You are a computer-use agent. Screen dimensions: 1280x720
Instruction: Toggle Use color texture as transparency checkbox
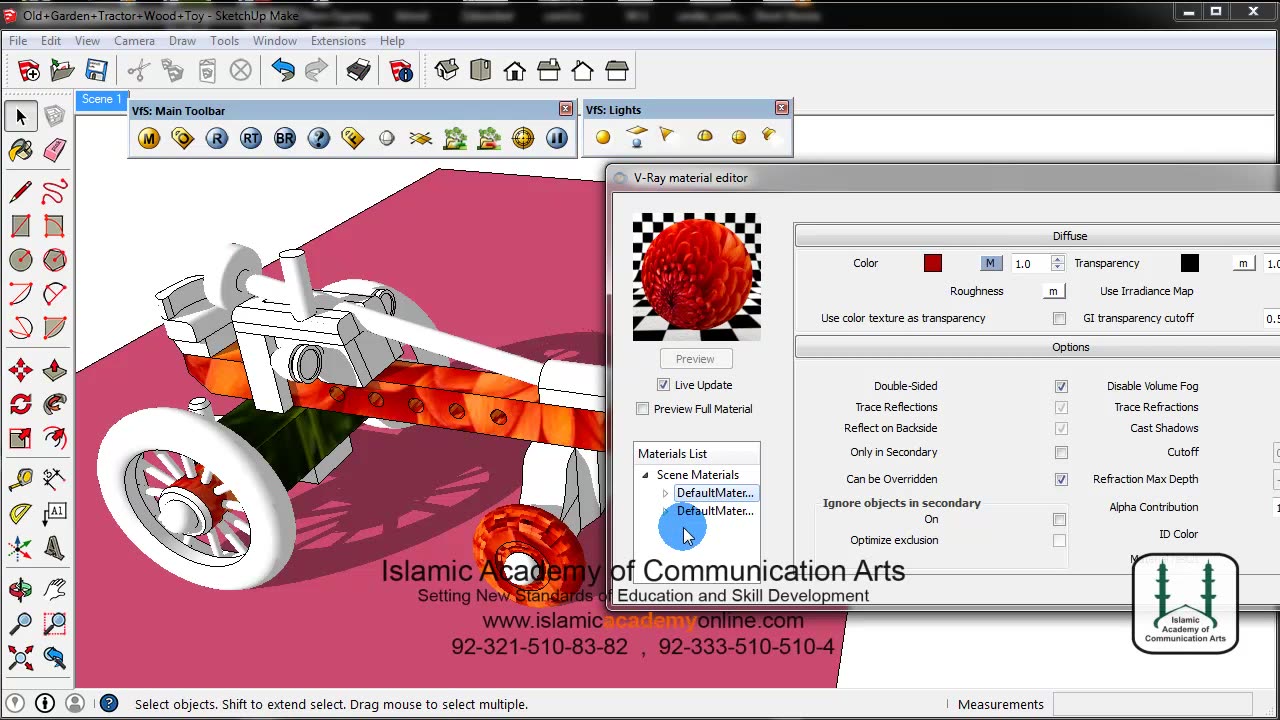1060,319
